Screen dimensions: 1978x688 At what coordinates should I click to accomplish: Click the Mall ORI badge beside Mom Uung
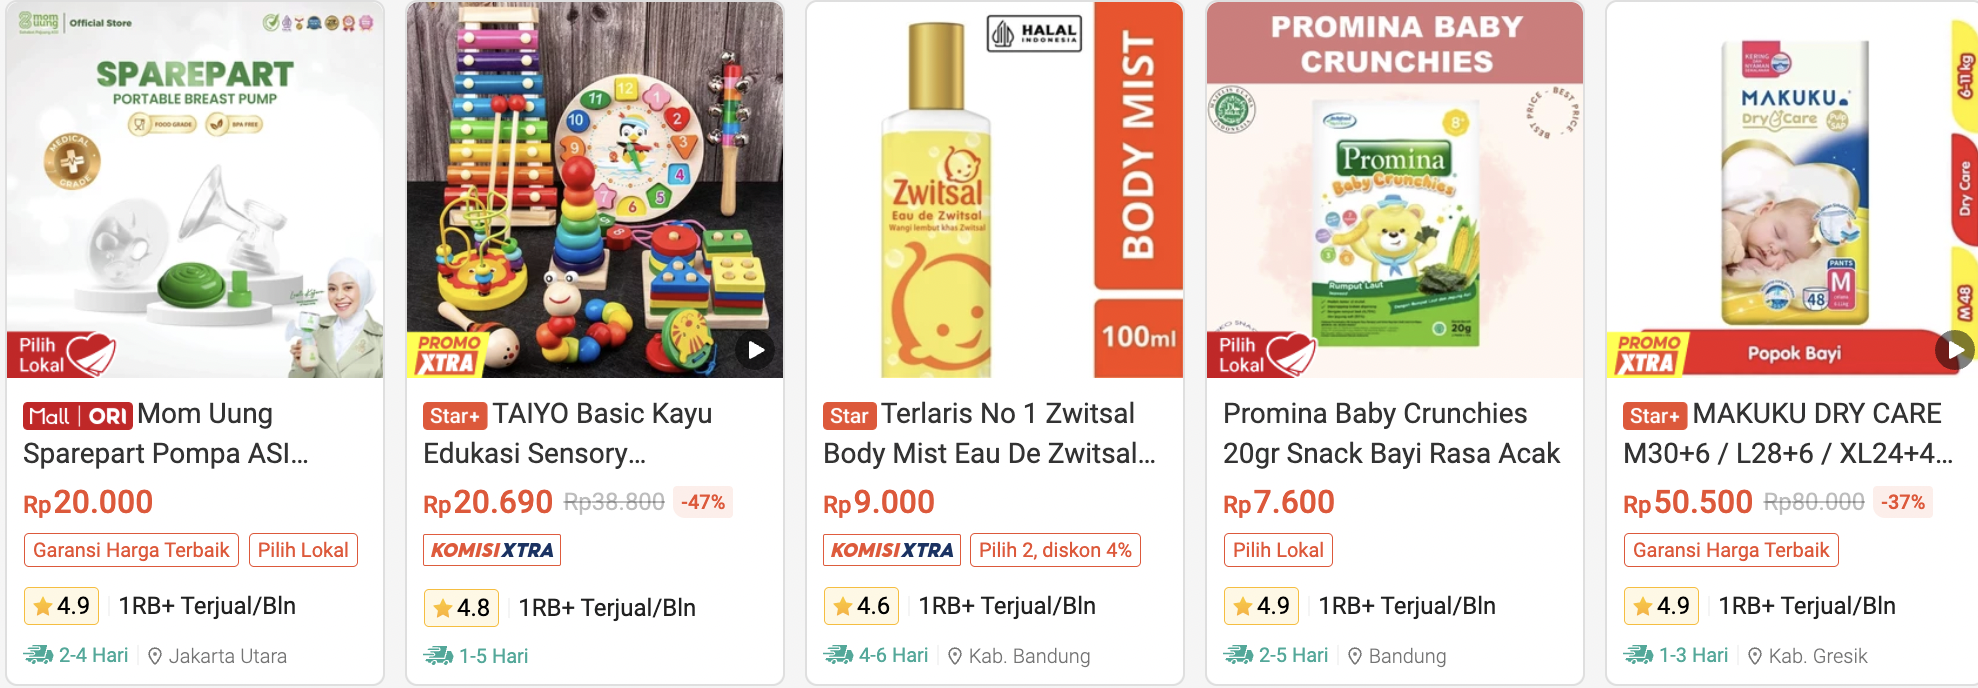pos(77,416)
